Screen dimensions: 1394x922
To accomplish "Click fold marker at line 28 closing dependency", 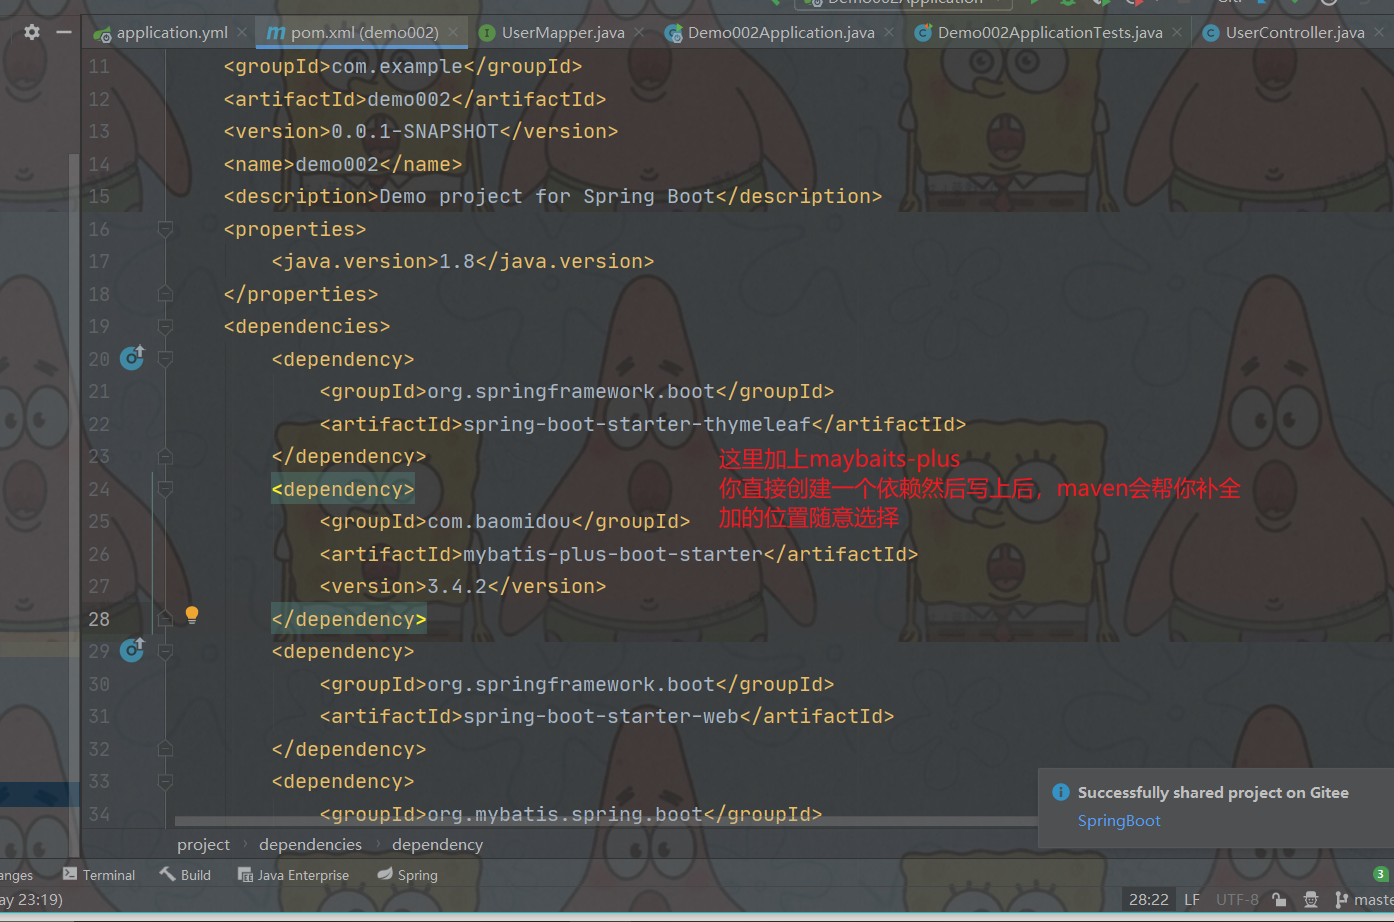I will tap(166, 619).
